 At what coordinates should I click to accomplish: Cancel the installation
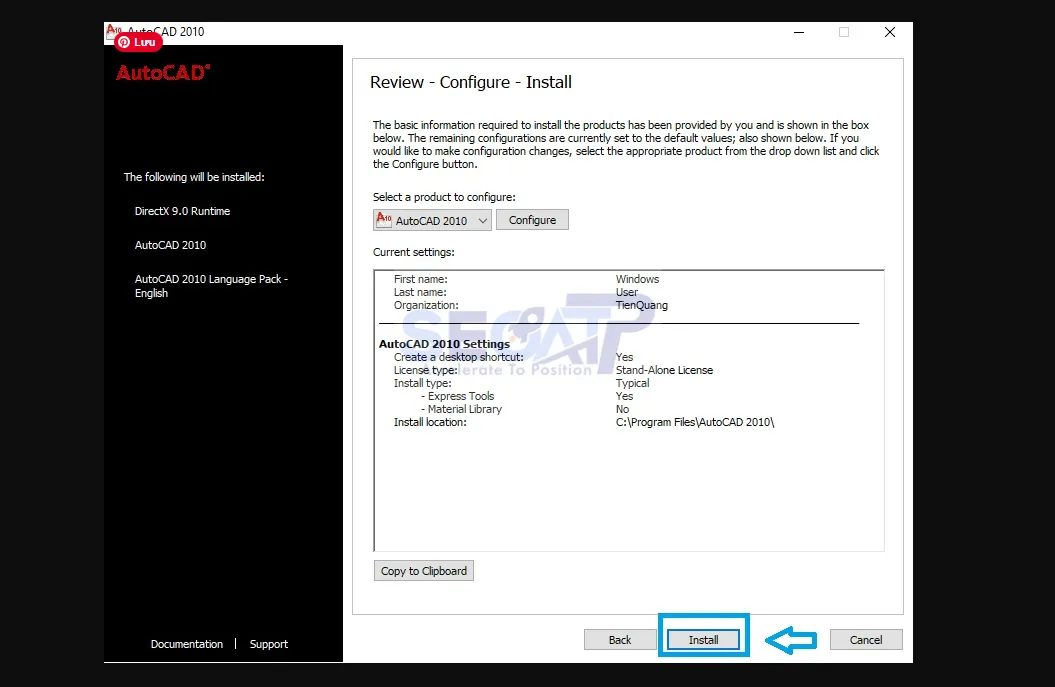tap(865, 639)
